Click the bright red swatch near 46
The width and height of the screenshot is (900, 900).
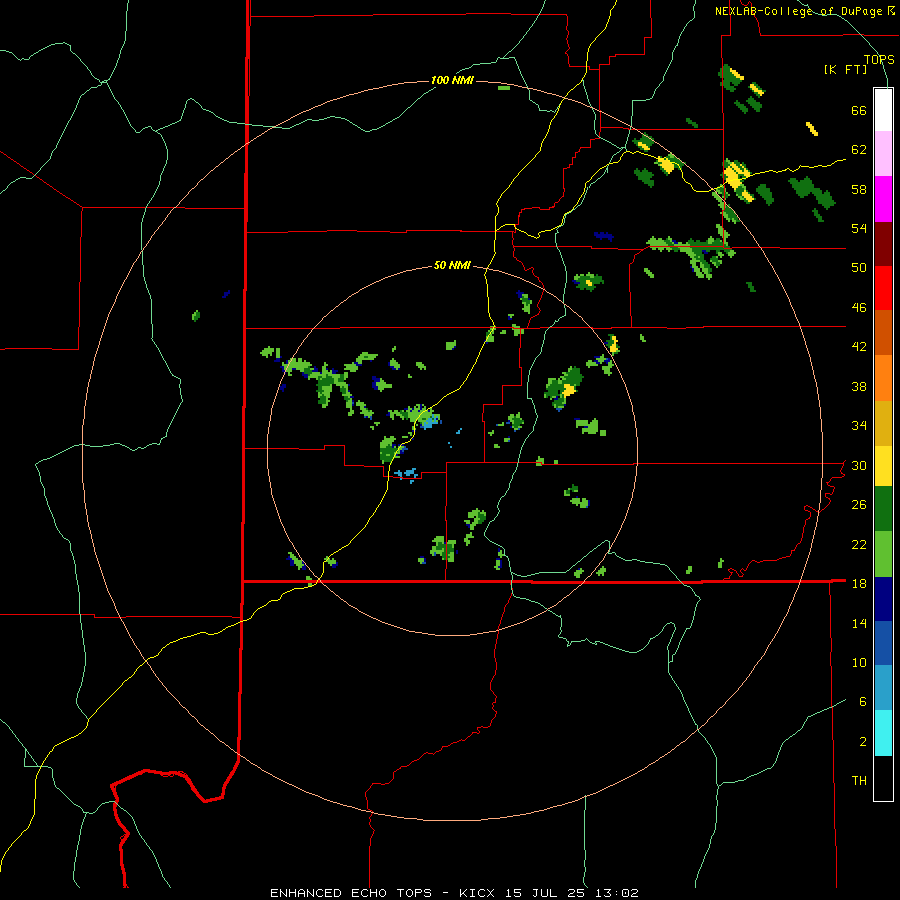pyautogui.click(x=883, y=288)
